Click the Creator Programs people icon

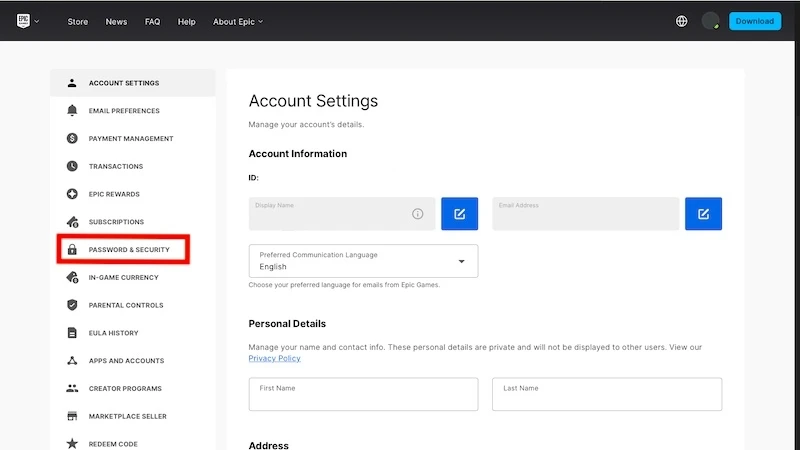72,388
